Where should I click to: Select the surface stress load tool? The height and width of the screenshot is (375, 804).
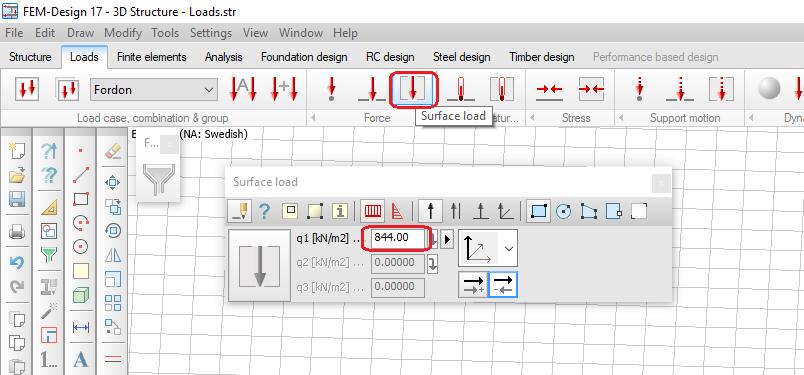[591, 90]
